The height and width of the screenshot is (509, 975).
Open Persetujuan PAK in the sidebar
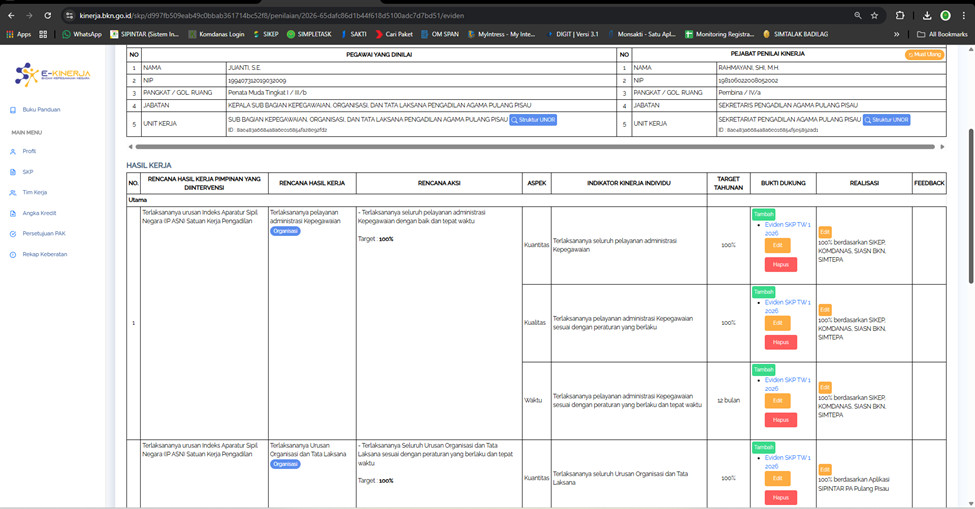tap(44, 233)
